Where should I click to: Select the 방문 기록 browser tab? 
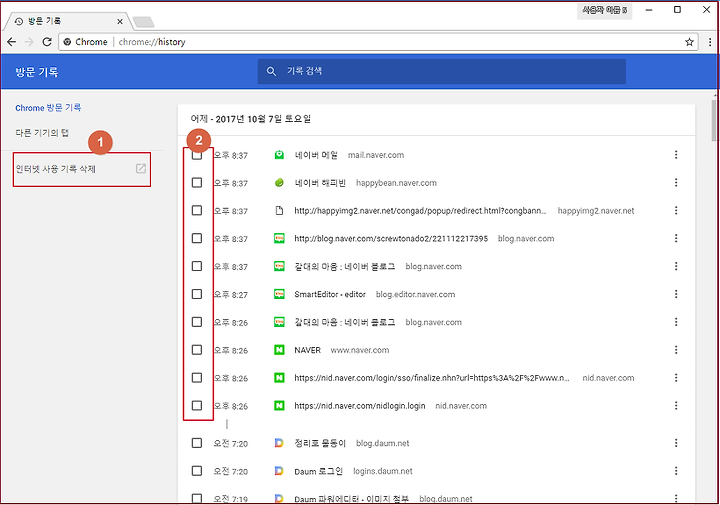tap(69, 21)
